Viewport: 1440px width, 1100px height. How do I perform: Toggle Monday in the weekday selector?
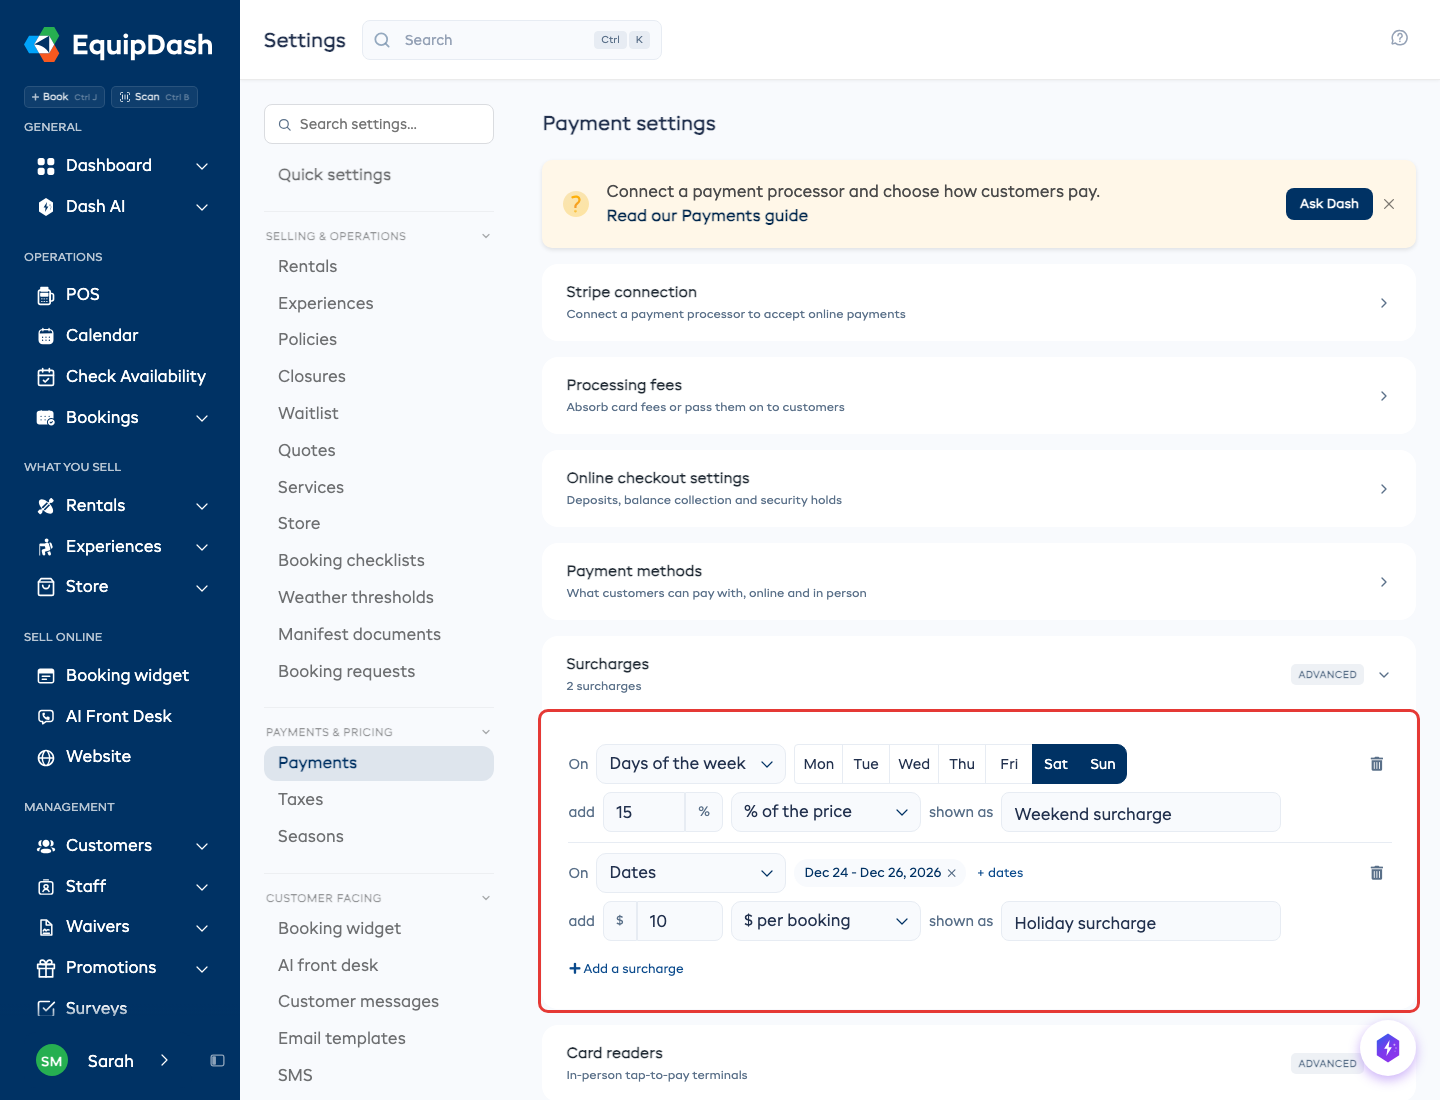coord(819,764)
